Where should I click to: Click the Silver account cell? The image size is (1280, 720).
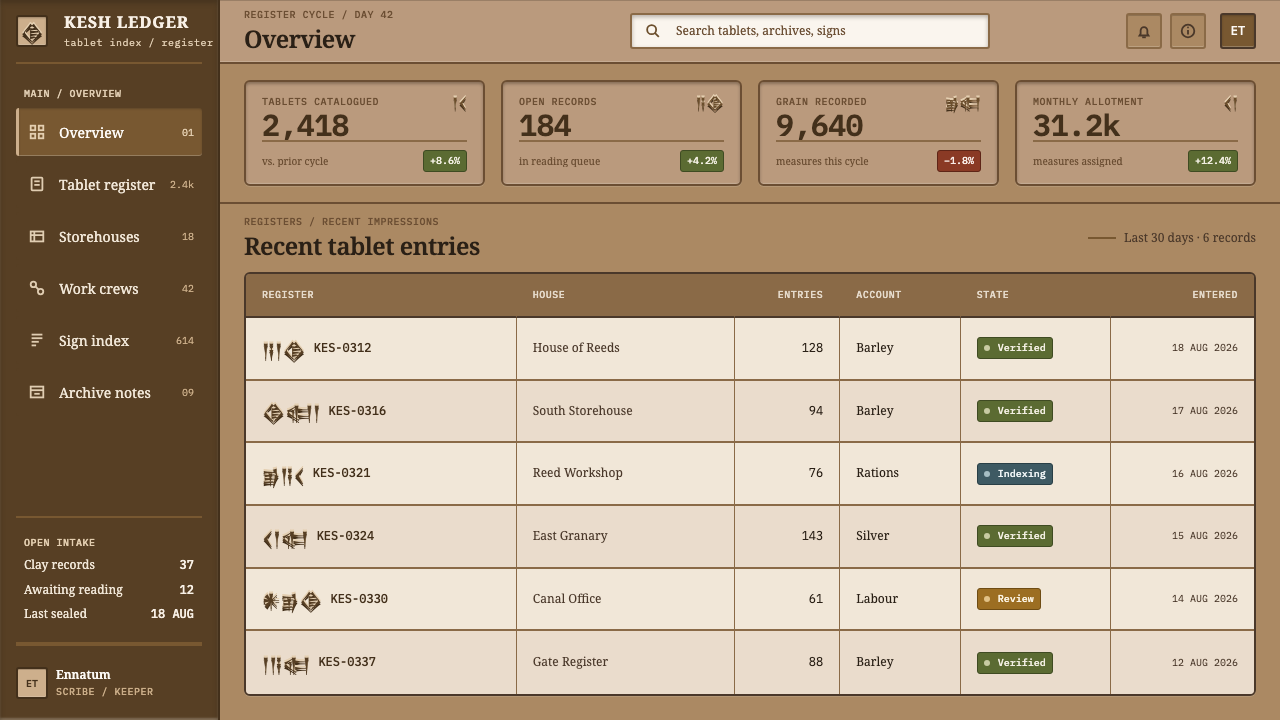pyautogui.click(x=900, y=536)
